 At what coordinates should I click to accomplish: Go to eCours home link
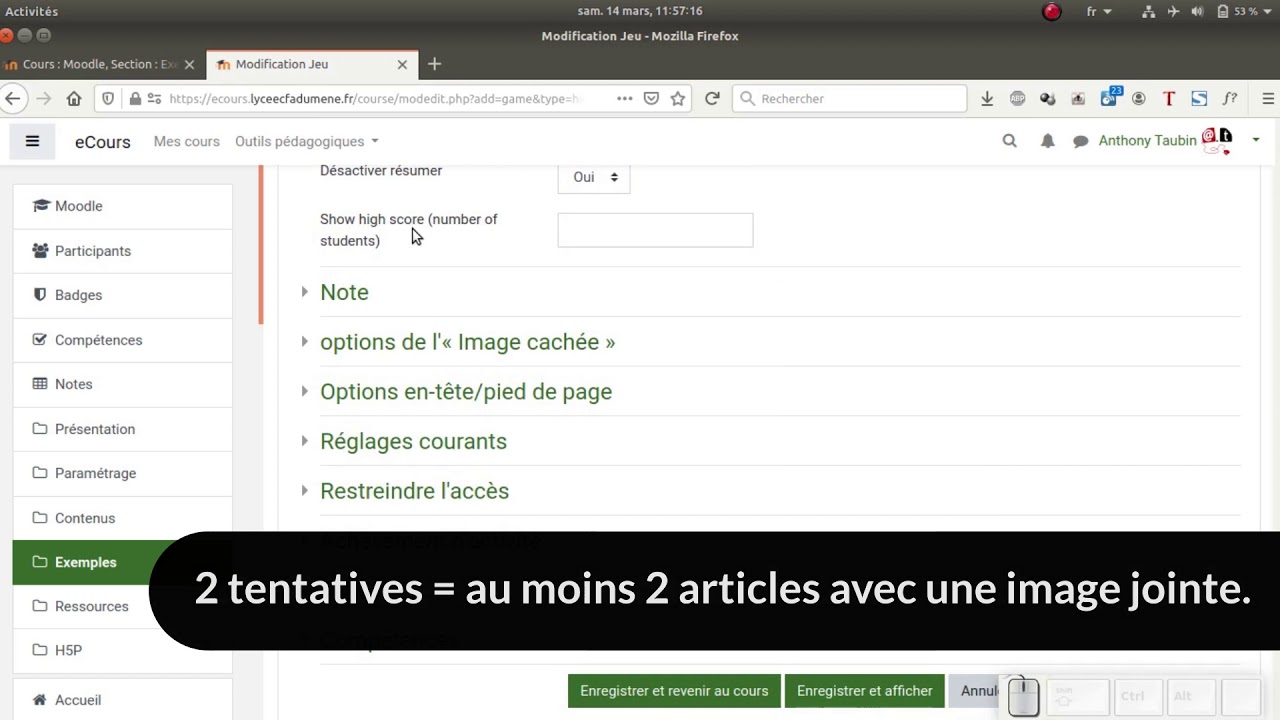103,142
